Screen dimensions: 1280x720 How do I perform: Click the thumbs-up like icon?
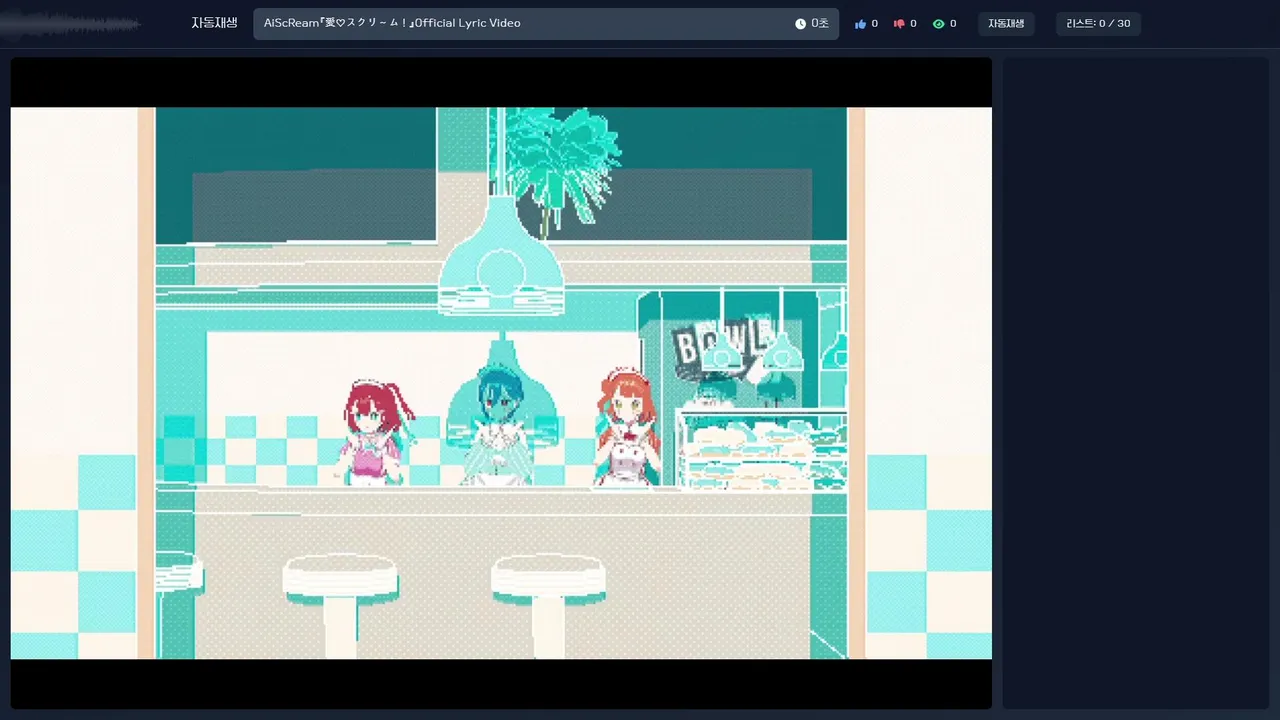[860, 24]
